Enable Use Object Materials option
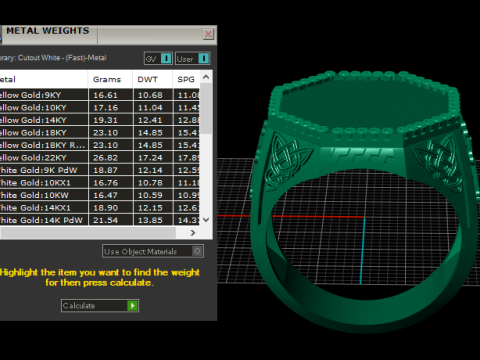Viewport: 480px width, 360px height. tap(197, 251)
